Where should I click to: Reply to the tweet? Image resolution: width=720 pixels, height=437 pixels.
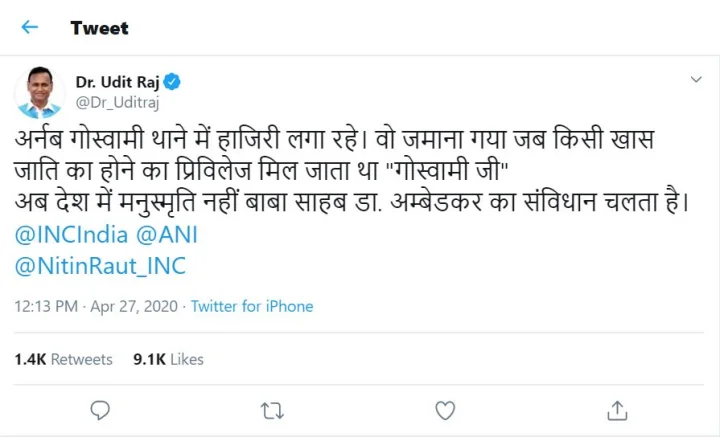coord(99,410)
